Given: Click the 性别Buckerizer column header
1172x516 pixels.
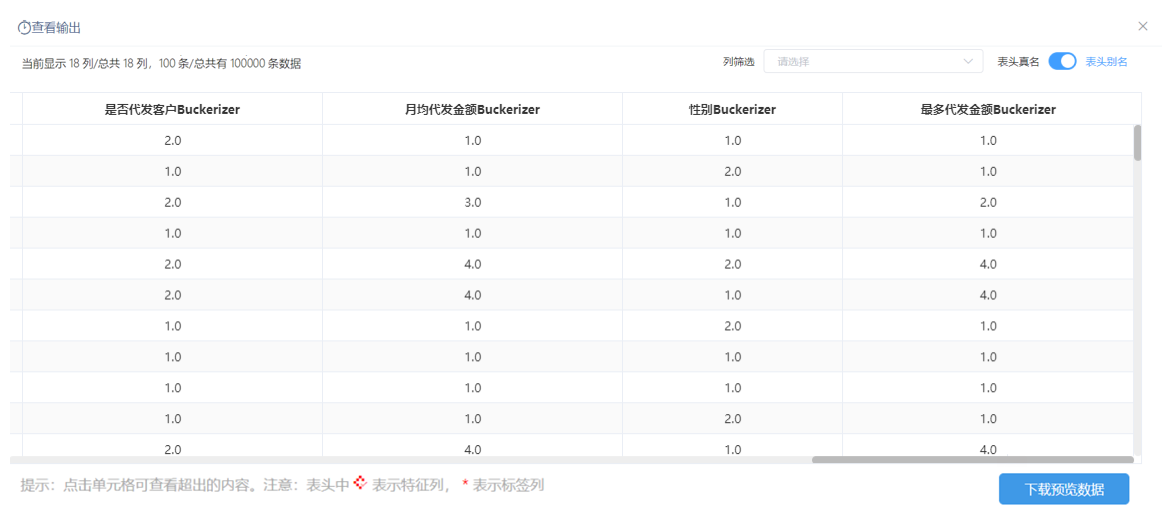Looking at the screenshot, I should [x=732, y=109].
